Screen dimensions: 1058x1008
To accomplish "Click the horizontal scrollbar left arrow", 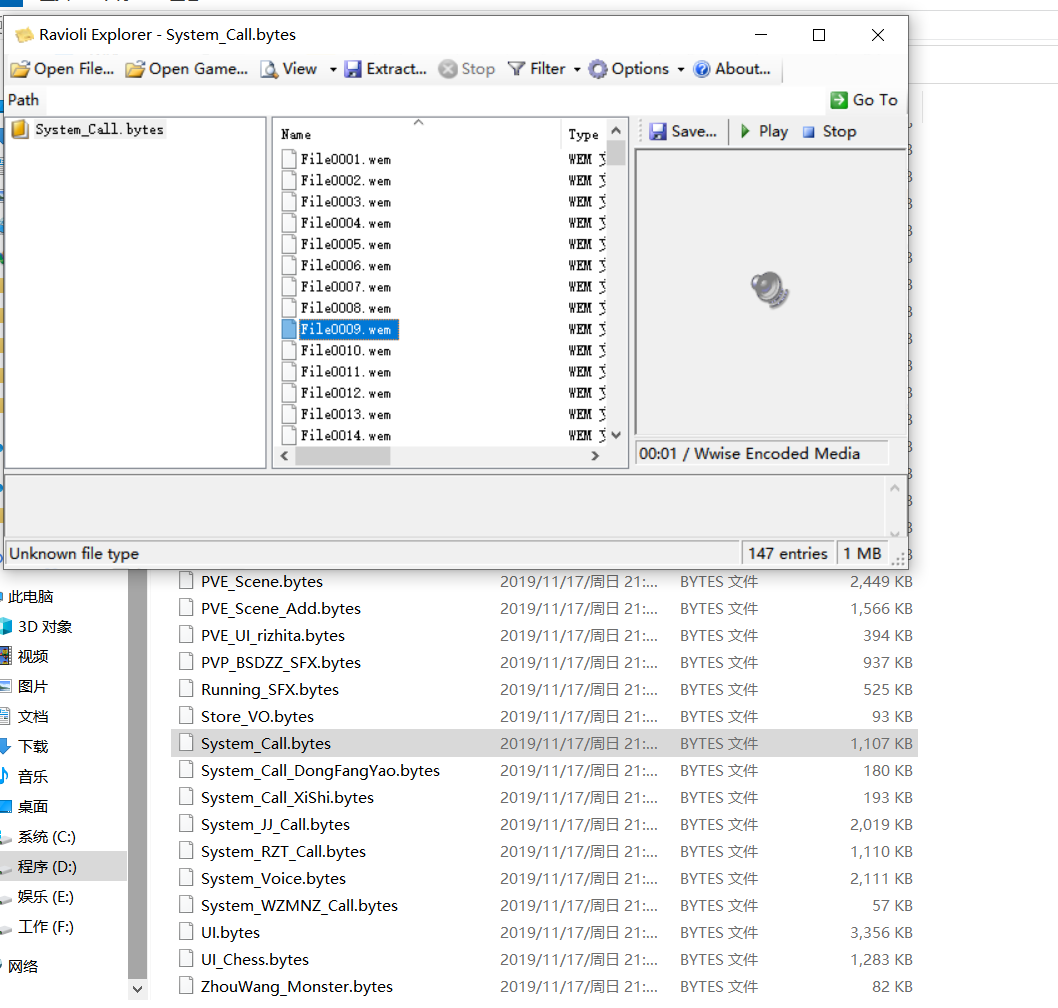I will [x=285, y=456].
